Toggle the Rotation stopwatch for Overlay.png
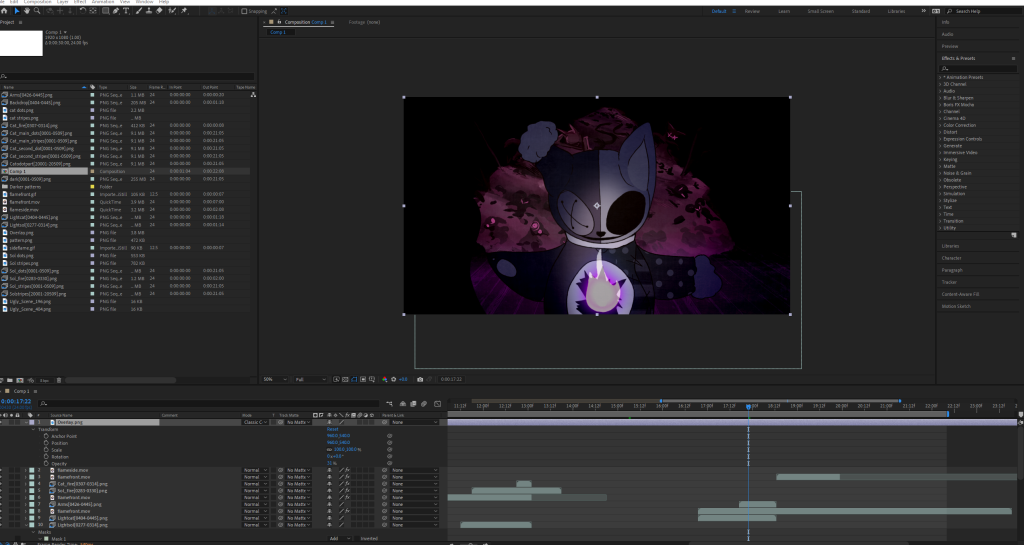This screenshot has height=545, width=1024. pos(46,457)
